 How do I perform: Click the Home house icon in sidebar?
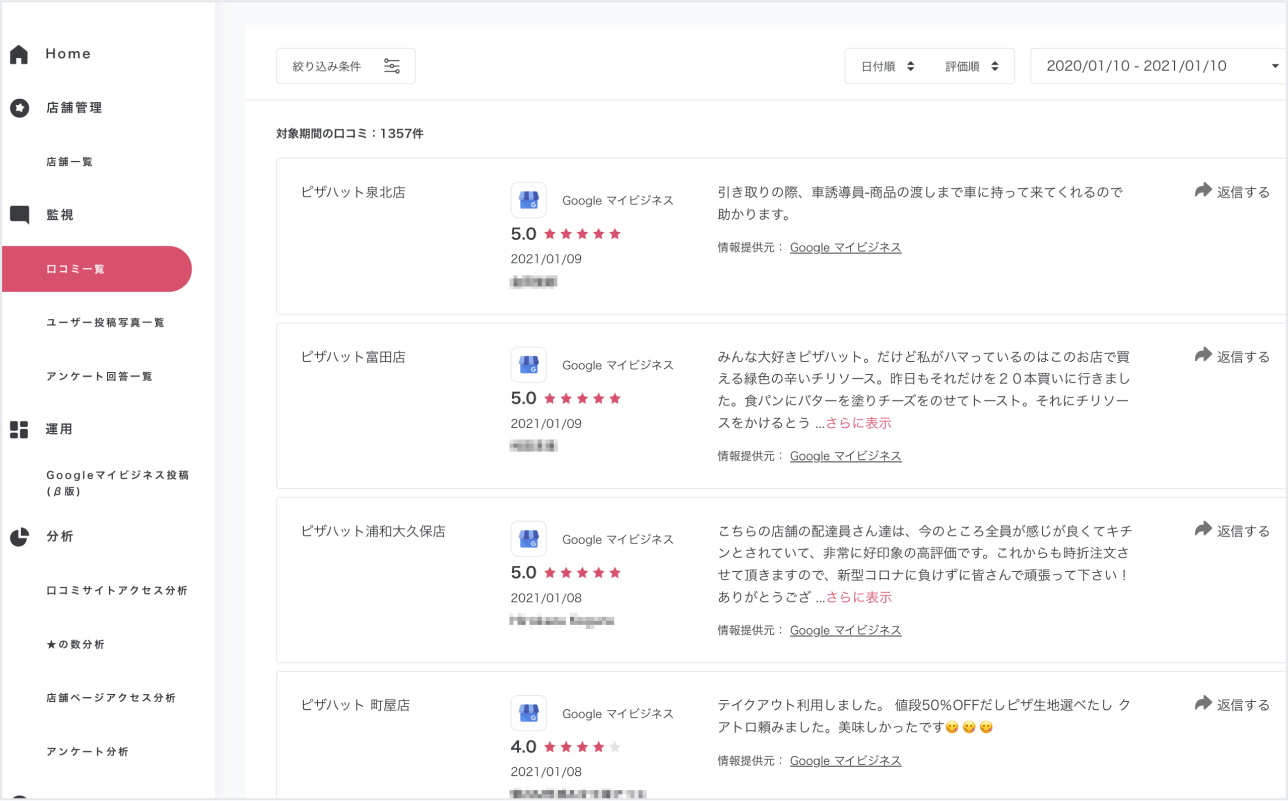[x=19, y=54]
